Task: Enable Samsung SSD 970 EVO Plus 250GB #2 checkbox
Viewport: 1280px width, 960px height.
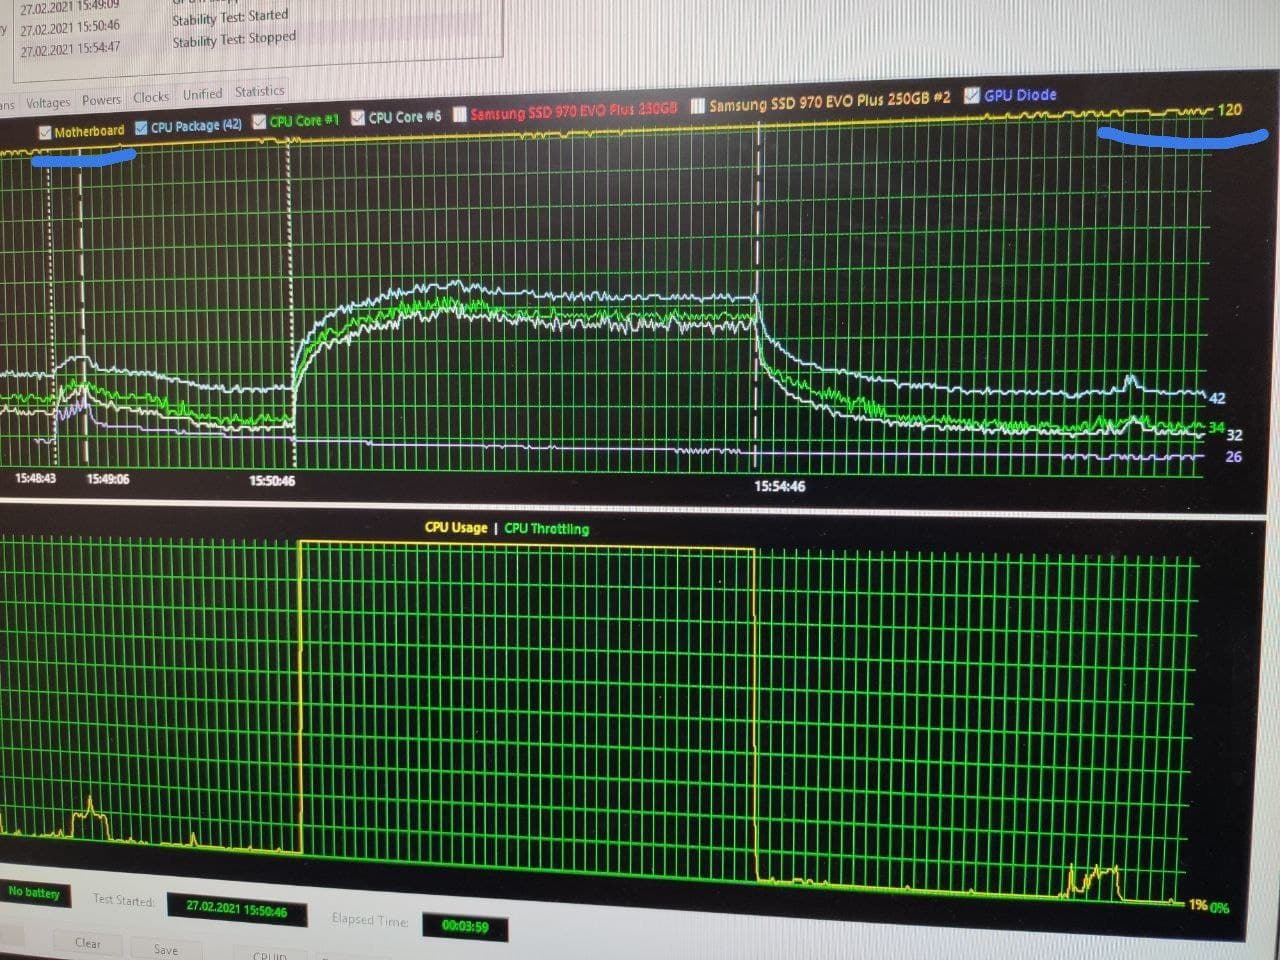Action: coord(698,105)
